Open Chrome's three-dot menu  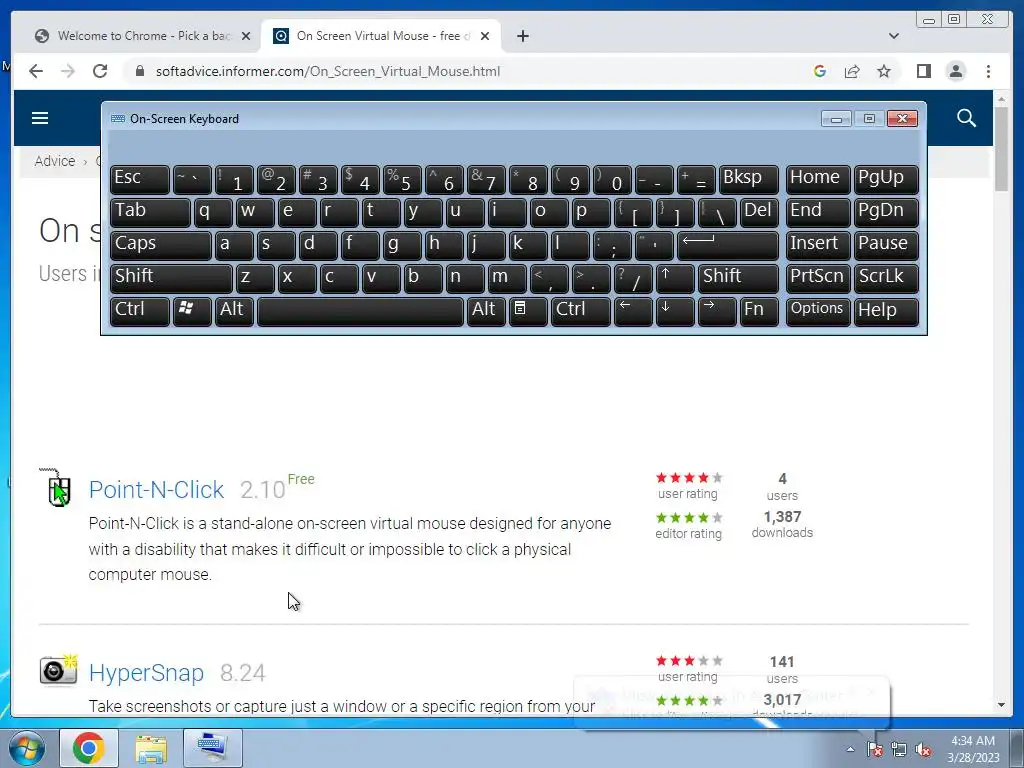[988, 71]
